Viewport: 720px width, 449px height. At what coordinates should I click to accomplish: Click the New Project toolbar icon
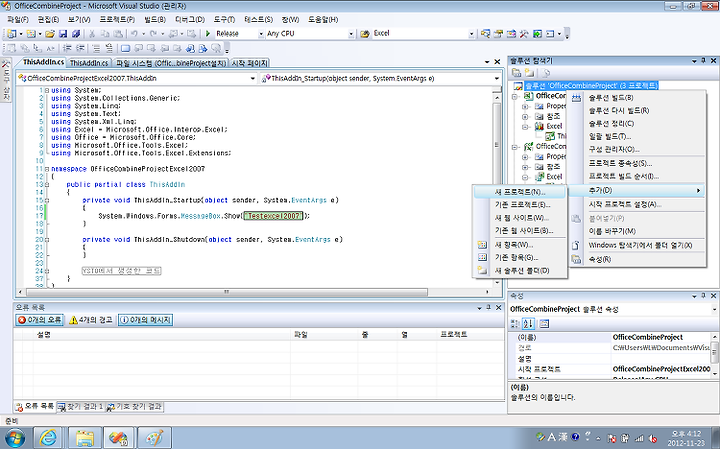(x=11, y=34)
